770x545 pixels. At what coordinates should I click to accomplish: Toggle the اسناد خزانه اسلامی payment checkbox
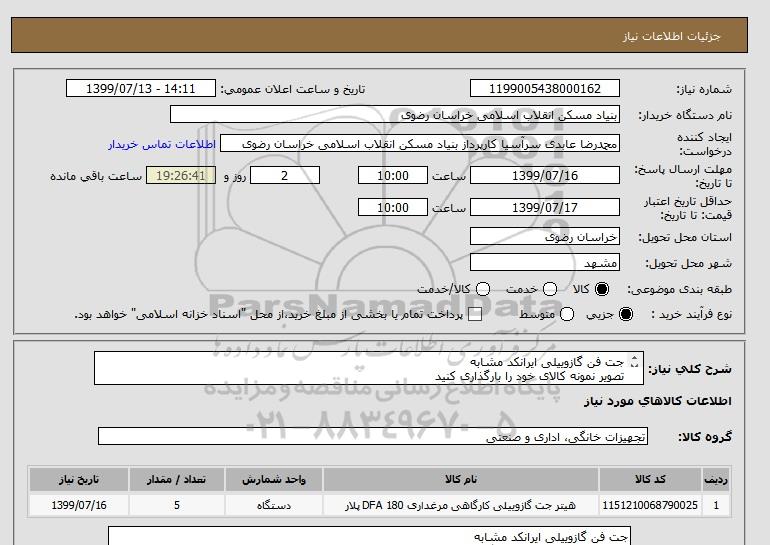(475, 315)
